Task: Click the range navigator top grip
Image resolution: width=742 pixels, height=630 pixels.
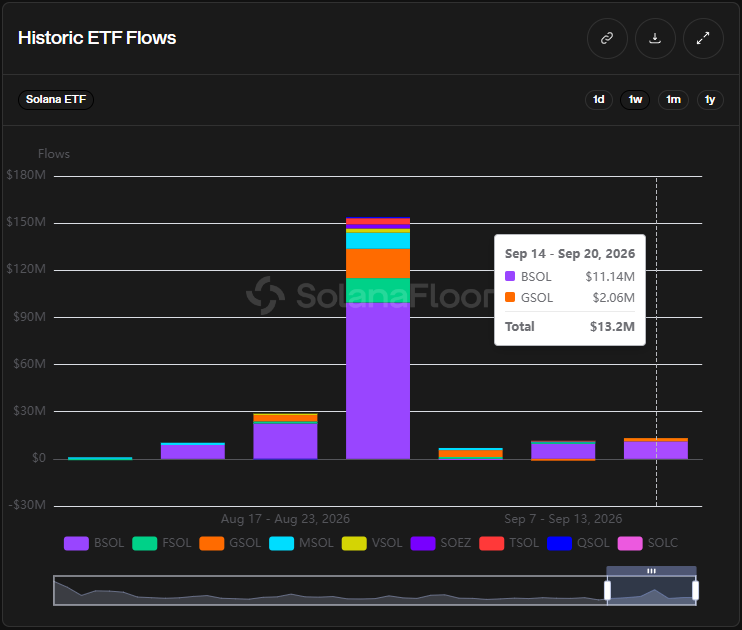Action: (651, 571)
